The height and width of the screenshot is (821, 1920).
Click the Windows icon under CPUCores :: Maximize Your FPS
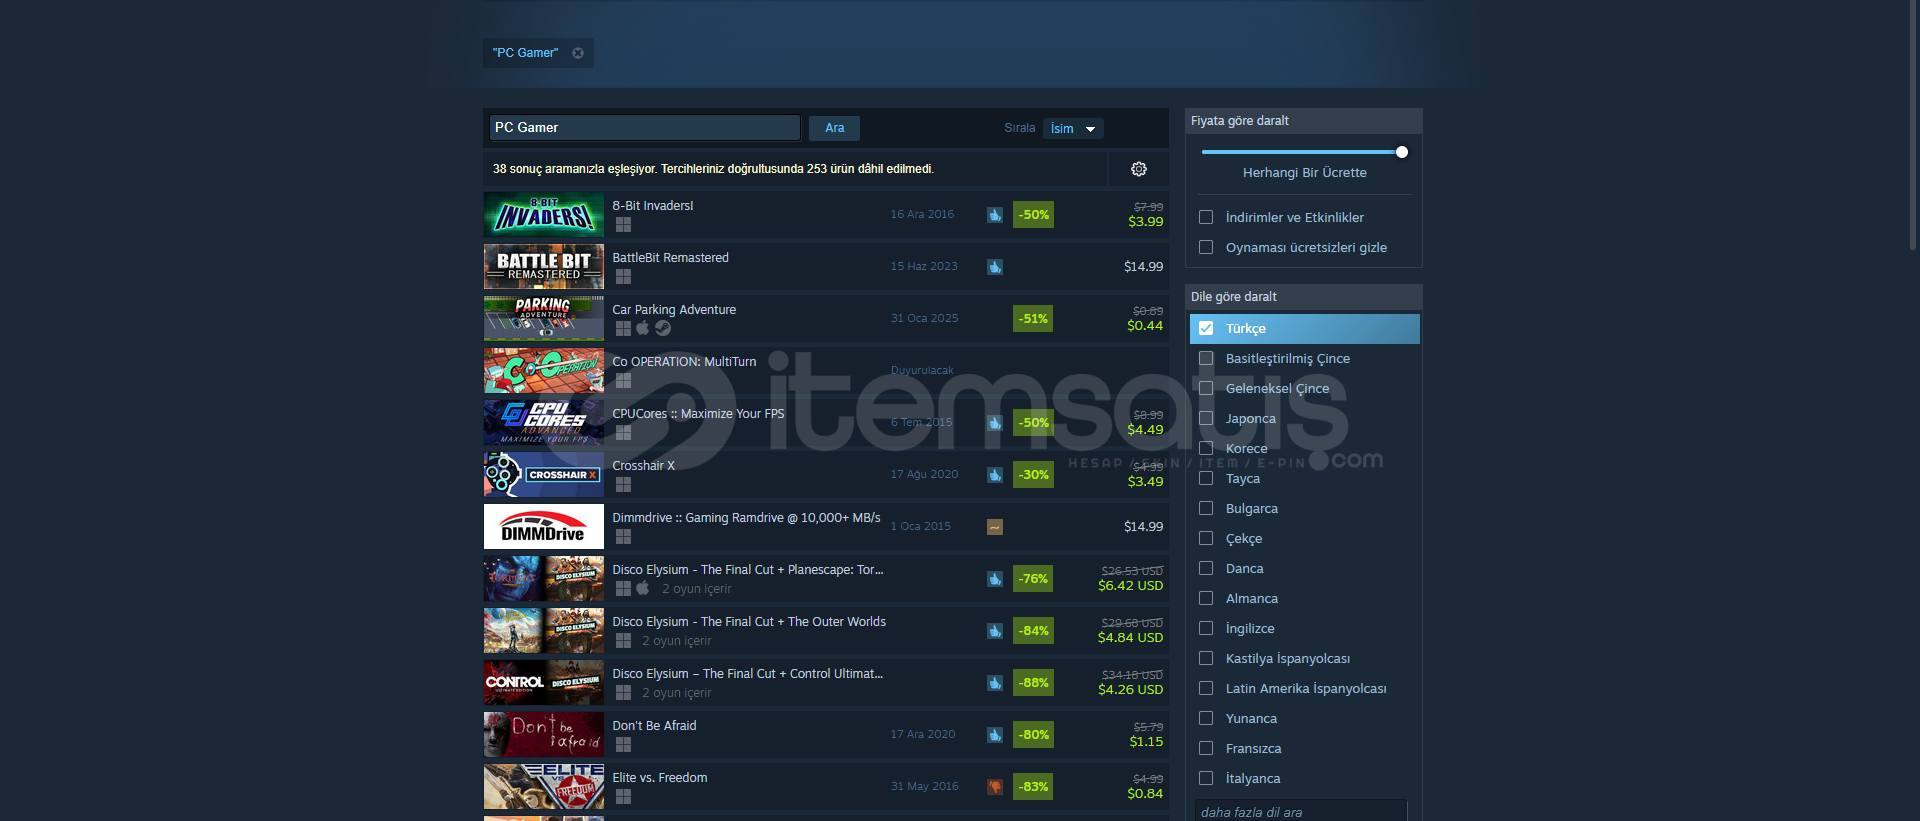pyautogui.click(x=623, y=433)
